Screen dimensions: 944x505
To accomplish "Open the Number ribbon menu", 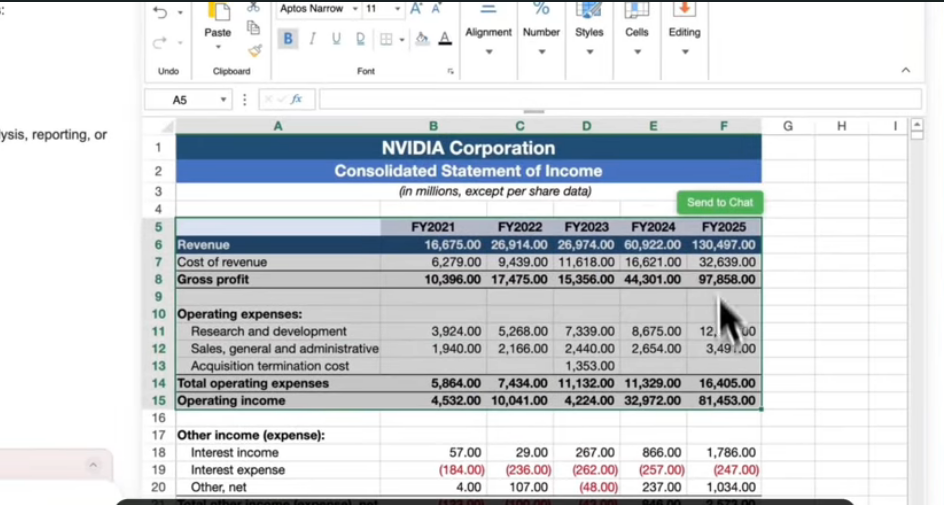I will 541,32.
